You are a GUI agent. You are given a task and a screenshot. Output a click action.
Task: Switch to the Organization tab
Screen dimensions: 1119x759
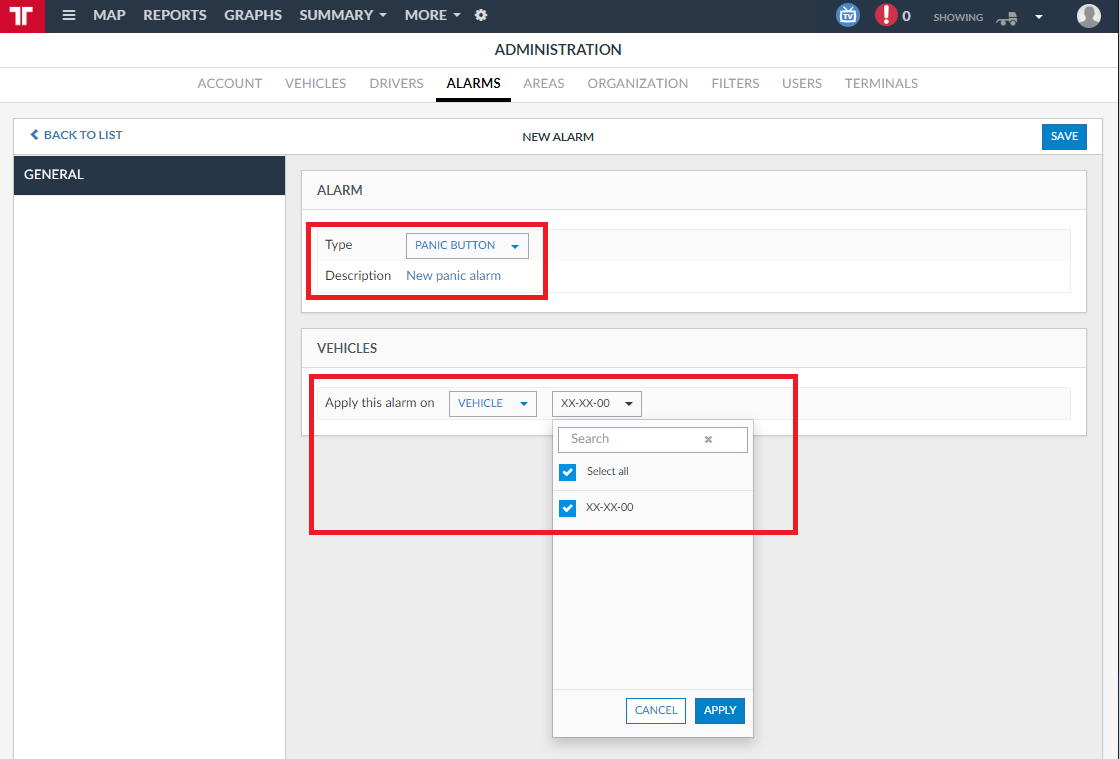coord(637,83)
